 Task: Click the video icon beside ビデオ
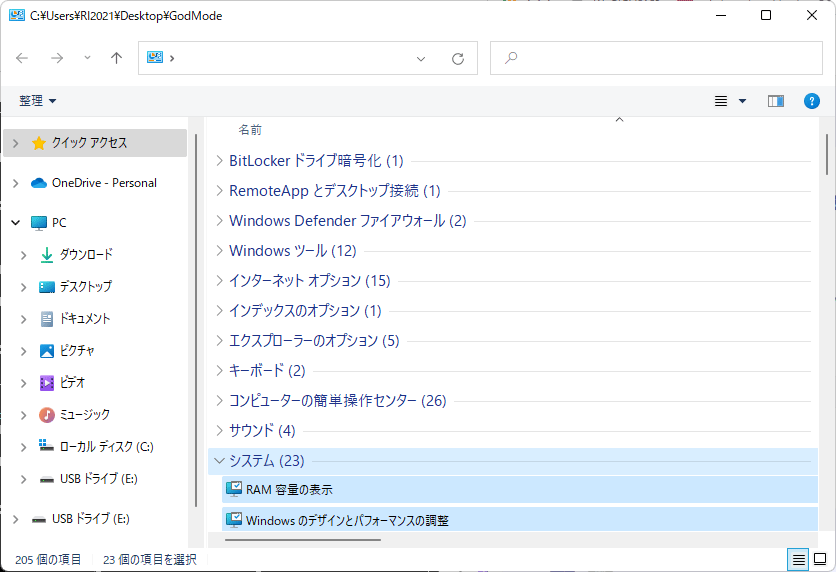[47, 383]
